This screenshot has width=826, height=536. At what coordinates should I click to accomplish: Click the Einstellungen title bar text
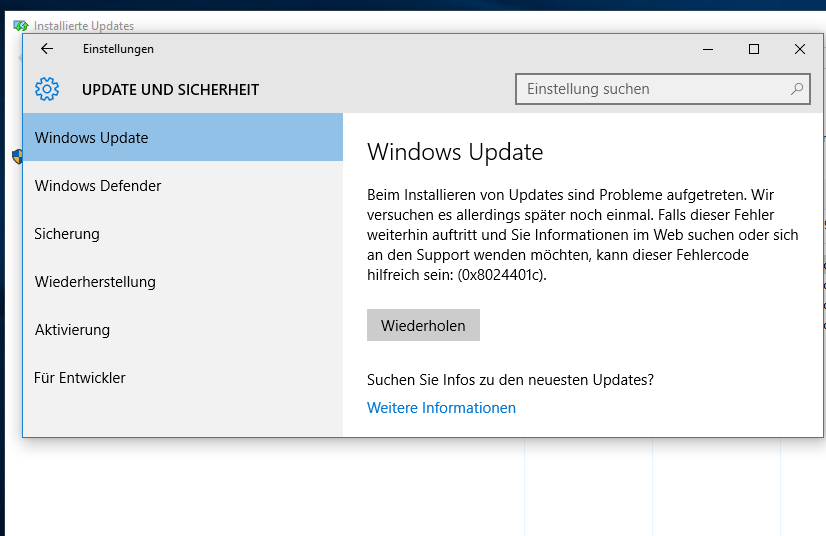point(118,49)
